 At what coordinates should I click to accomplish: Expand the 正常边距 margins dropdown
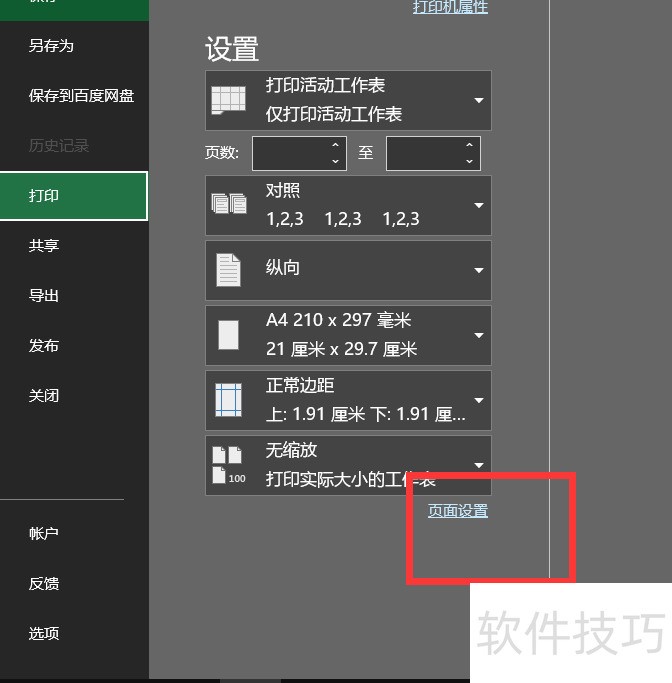(348, 400)
